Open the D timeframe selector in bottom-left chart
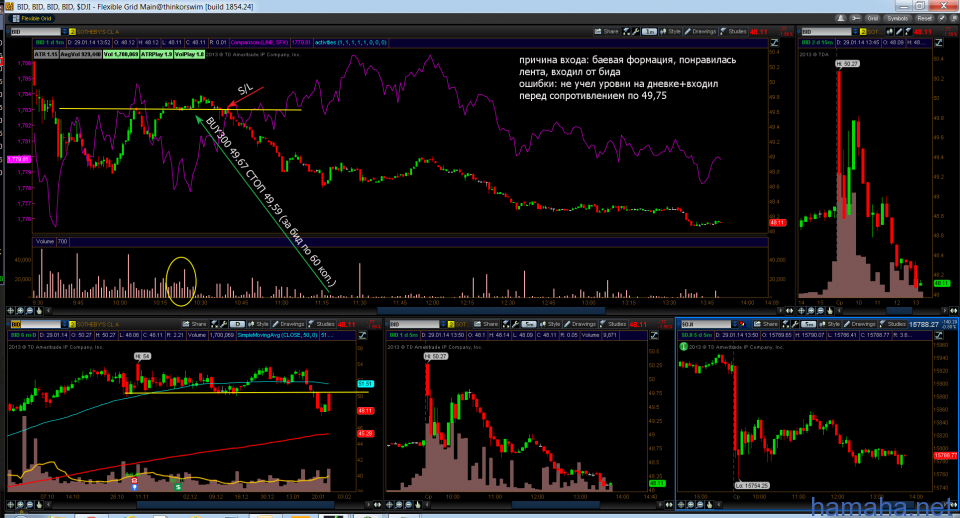 (238, 324)
